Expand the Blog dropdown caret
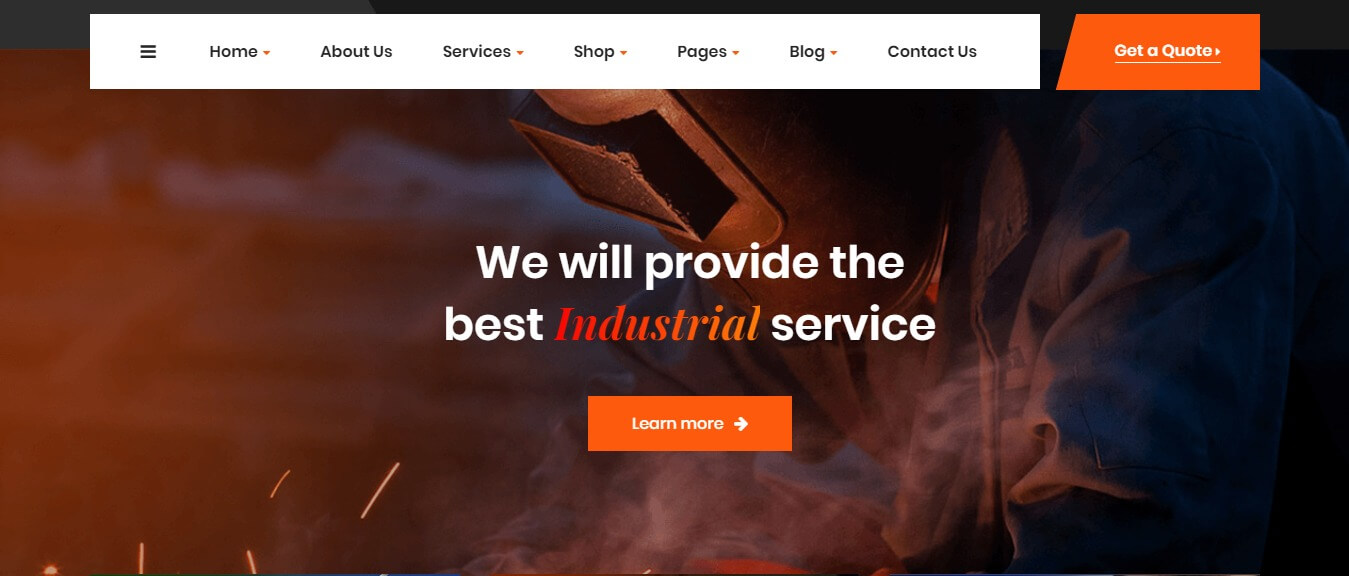This screenshot has width=1349, height=576. click(x=834, y=53)
